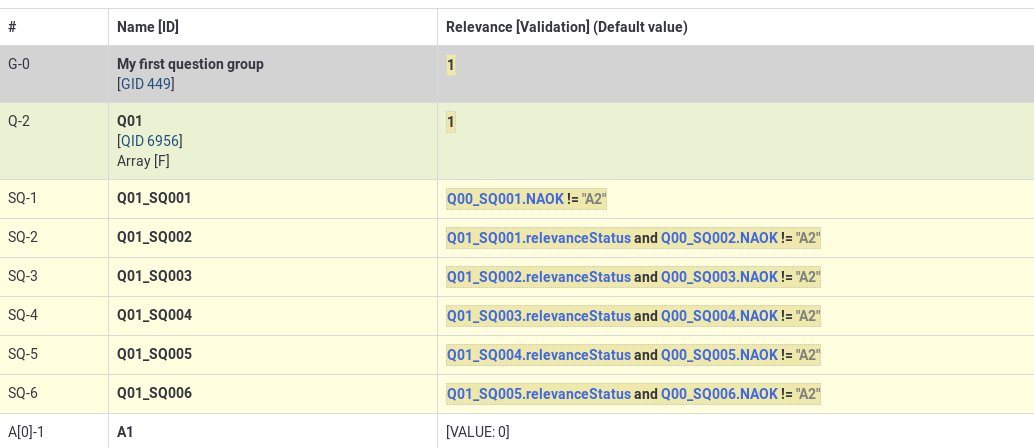The height and width of the screenshot is (448, 1034).
Task: Click the Q01_SQ005.relevanceStatus variable link
Action: 539,394
